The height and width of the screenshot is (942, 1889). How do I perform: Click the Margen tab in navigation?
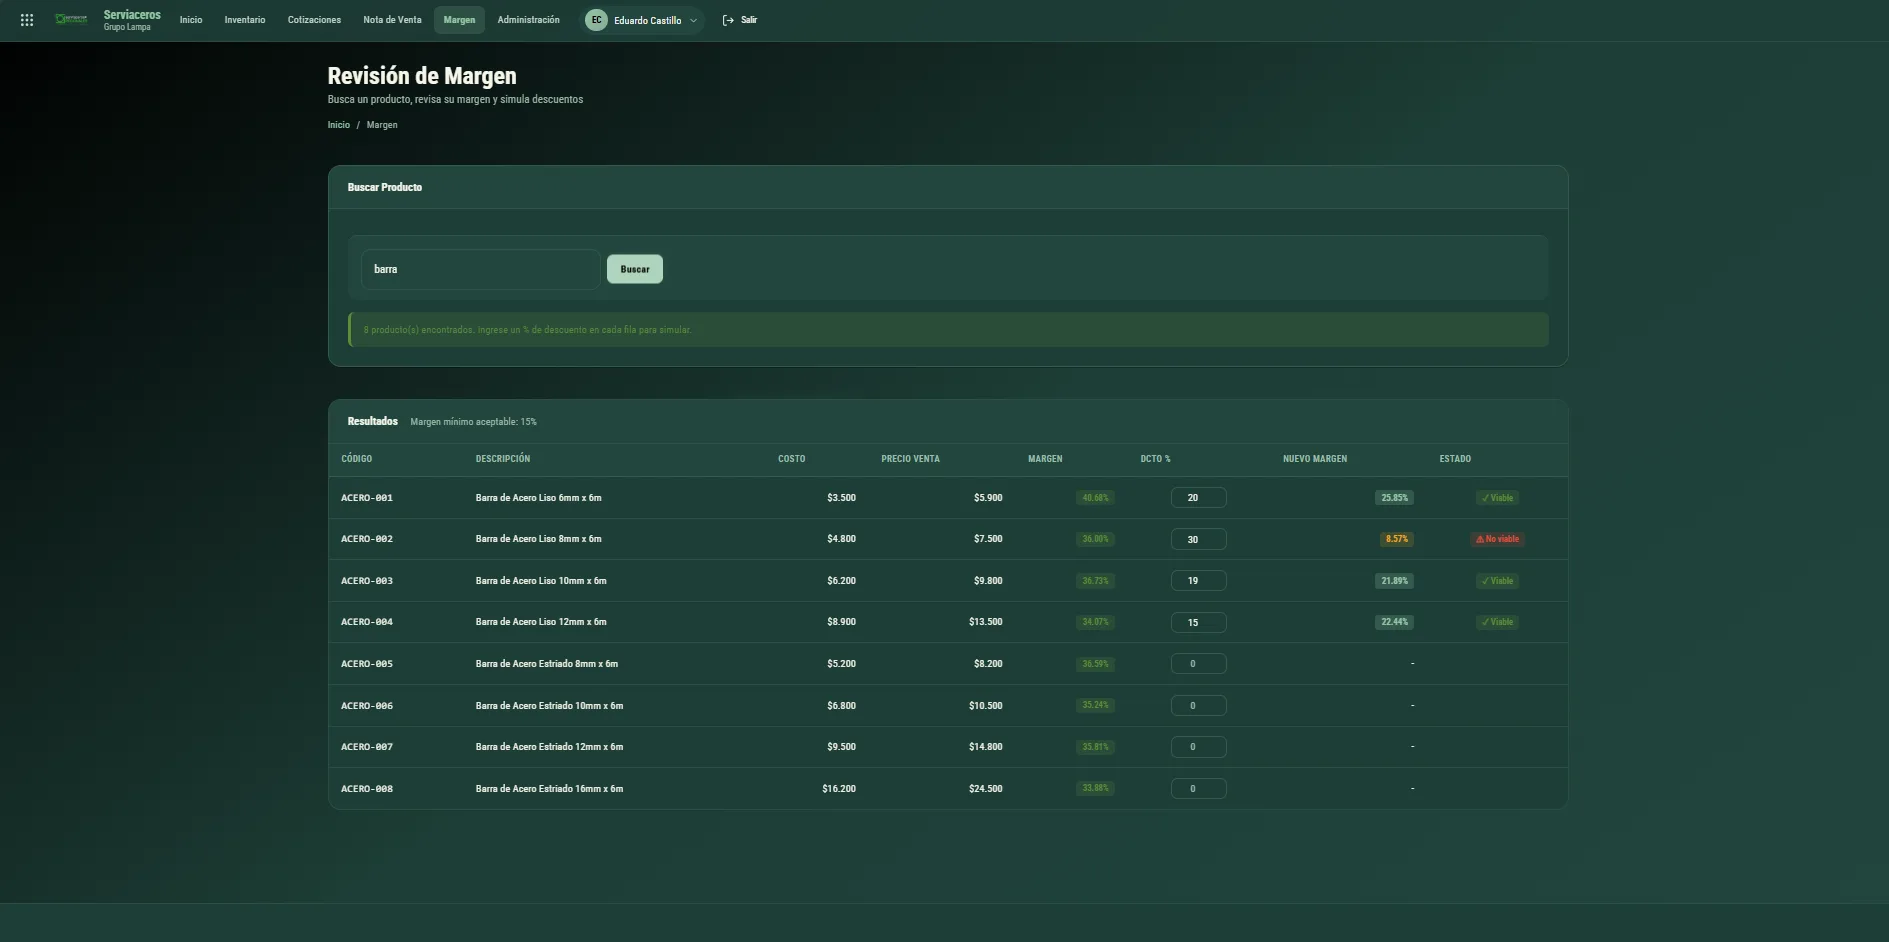tap(459, 20)
